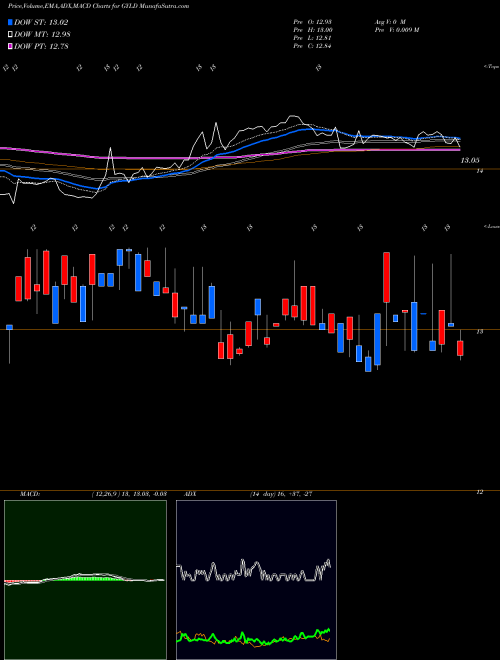Click the '<Tops' marker label

(491, 67)
